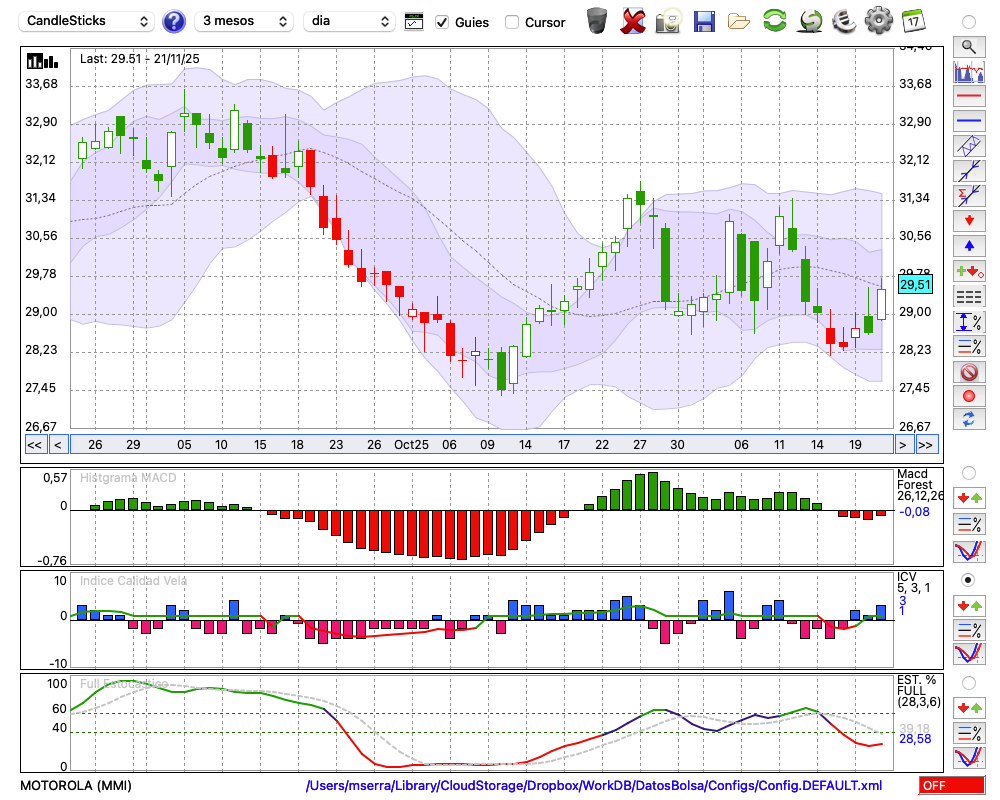Enable the Cursor checkbox
Image resolution: width=1000 pixels, height=800 pixels.
tap(512, 22)
